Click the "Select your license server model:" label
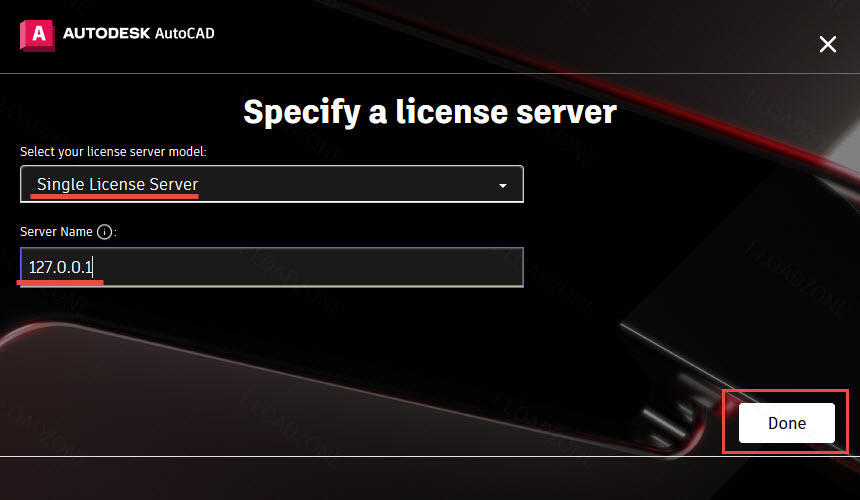 (x=113, y=151)
